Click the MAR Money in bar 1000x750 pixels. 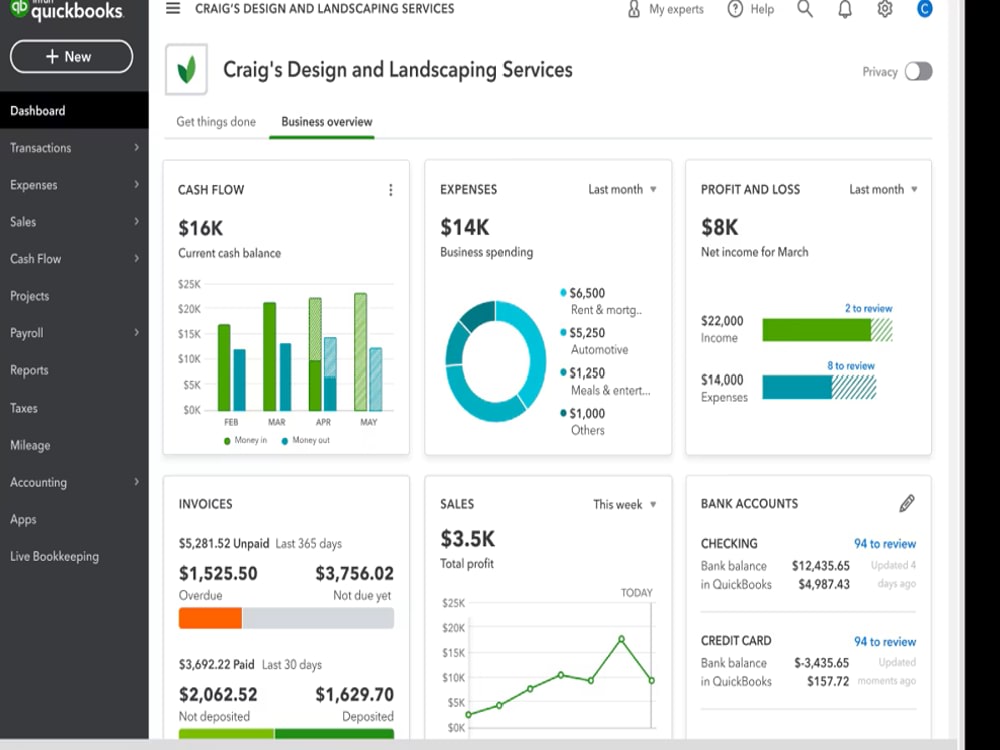click(x=270, y=356)
